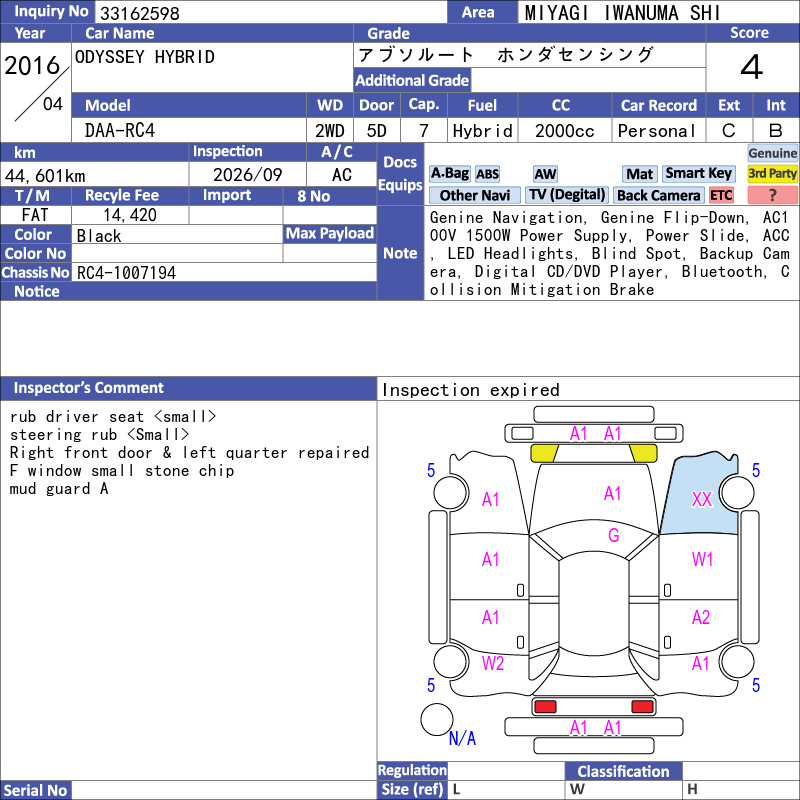Viewport: 800px width, 800px height.
Task: Click the Back Camera equipment badge
Action: click(658, 195)
